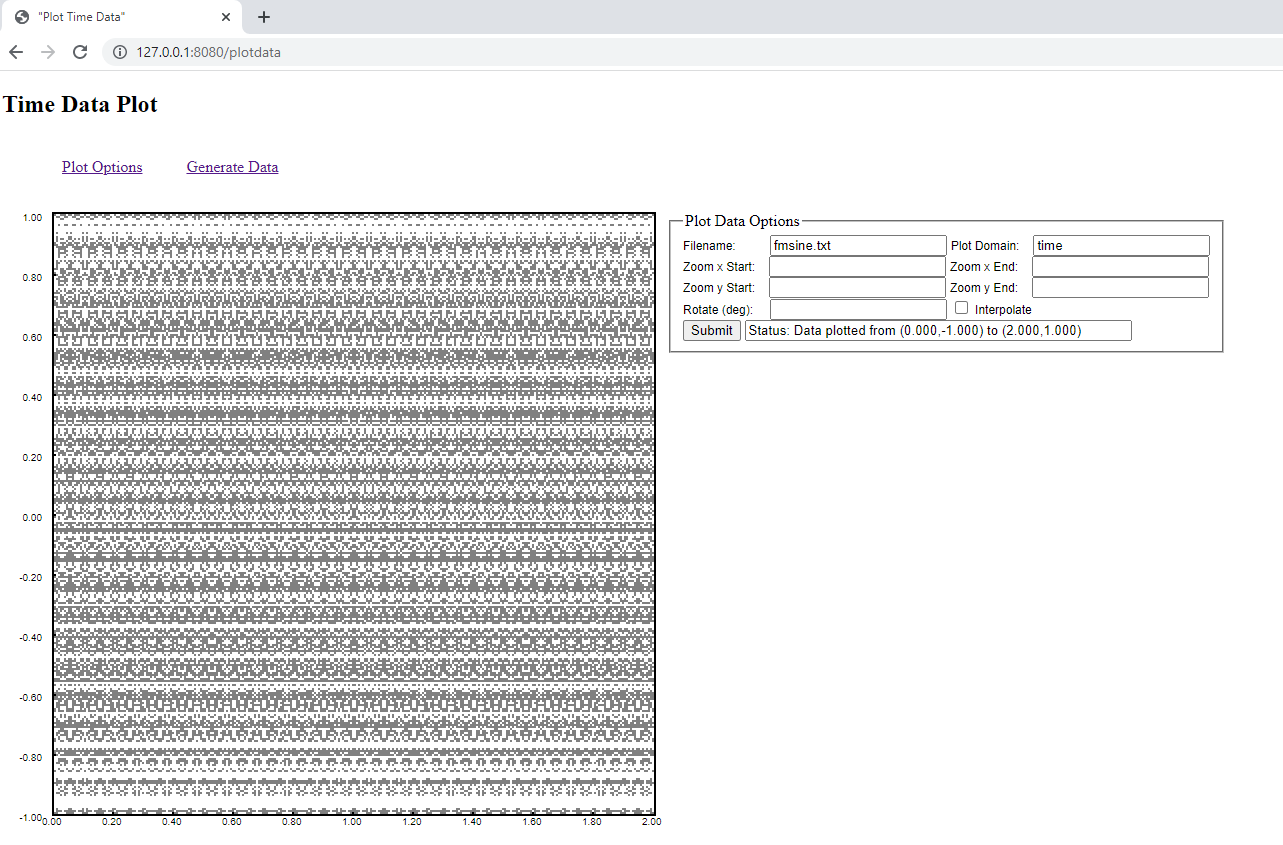
Task: Enable the Interpolate checkbox
Action: (962, 308)
